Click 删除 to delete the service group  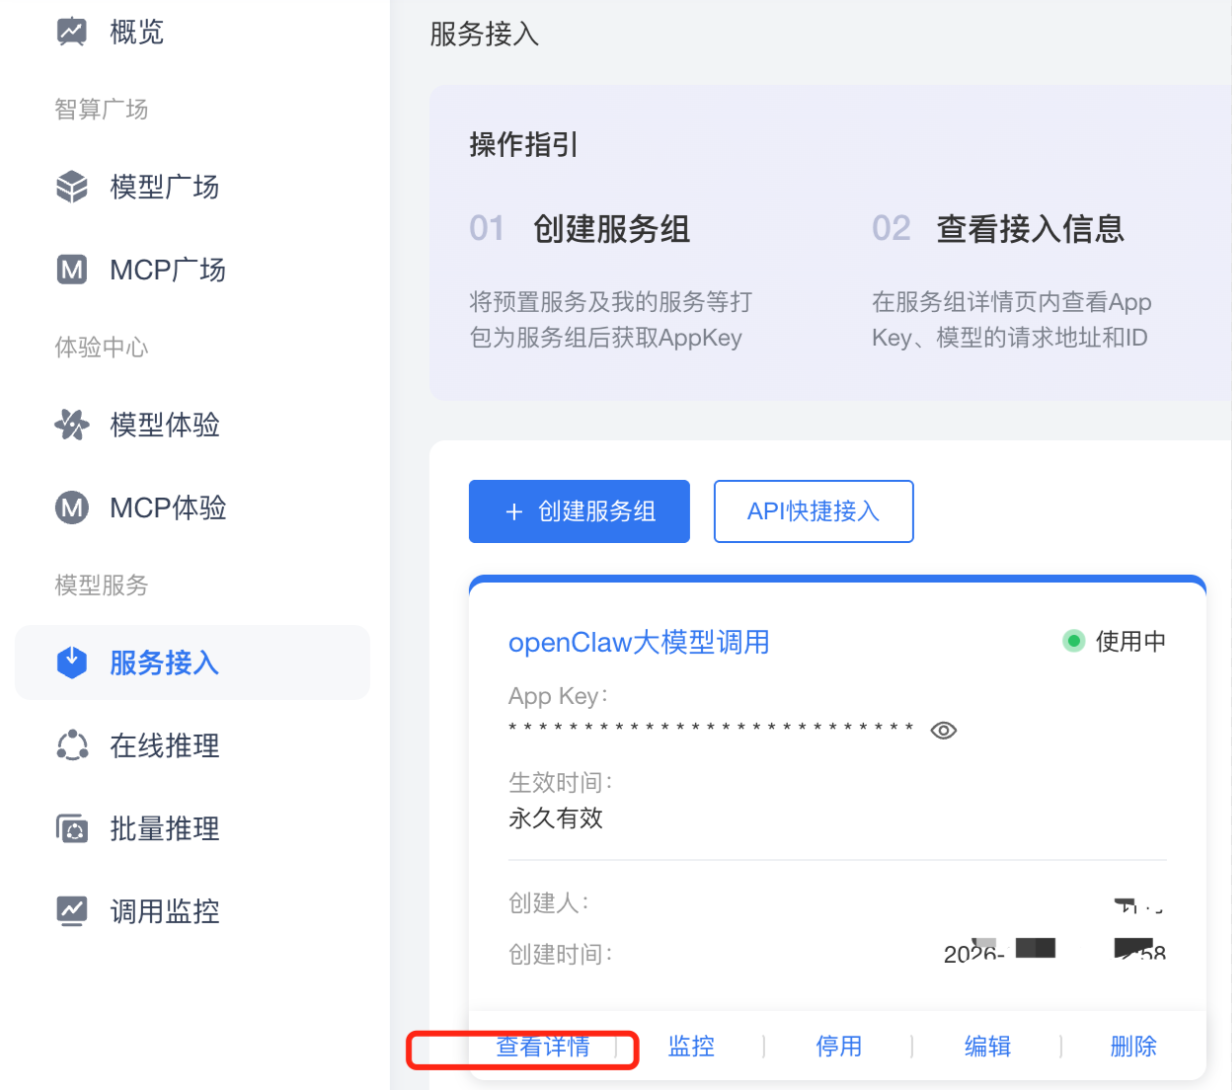(x=1133, y=1047)
